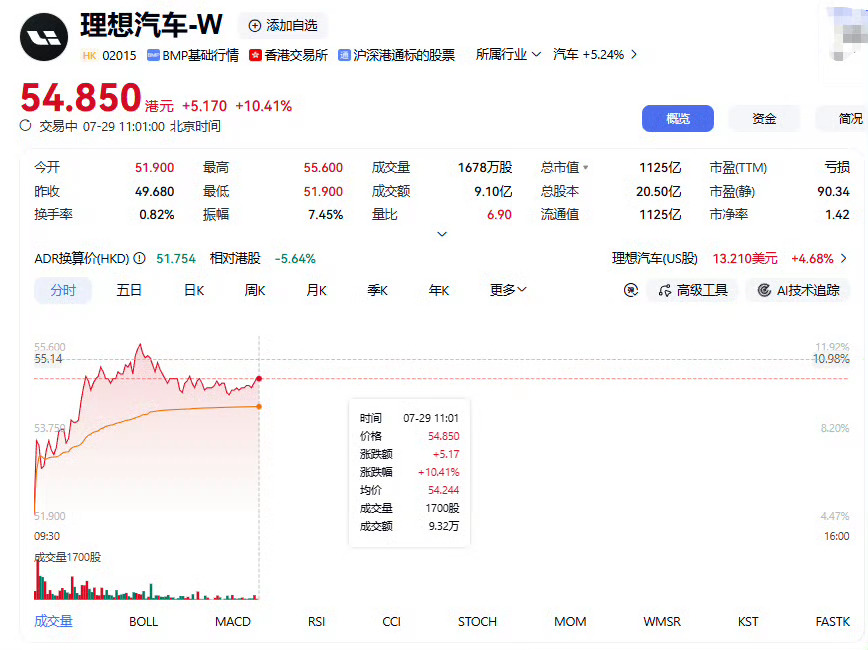This screenshot has width=868, height=650.
Task: Open 理想汽车(US股) quote link
Action: point(655,259)
